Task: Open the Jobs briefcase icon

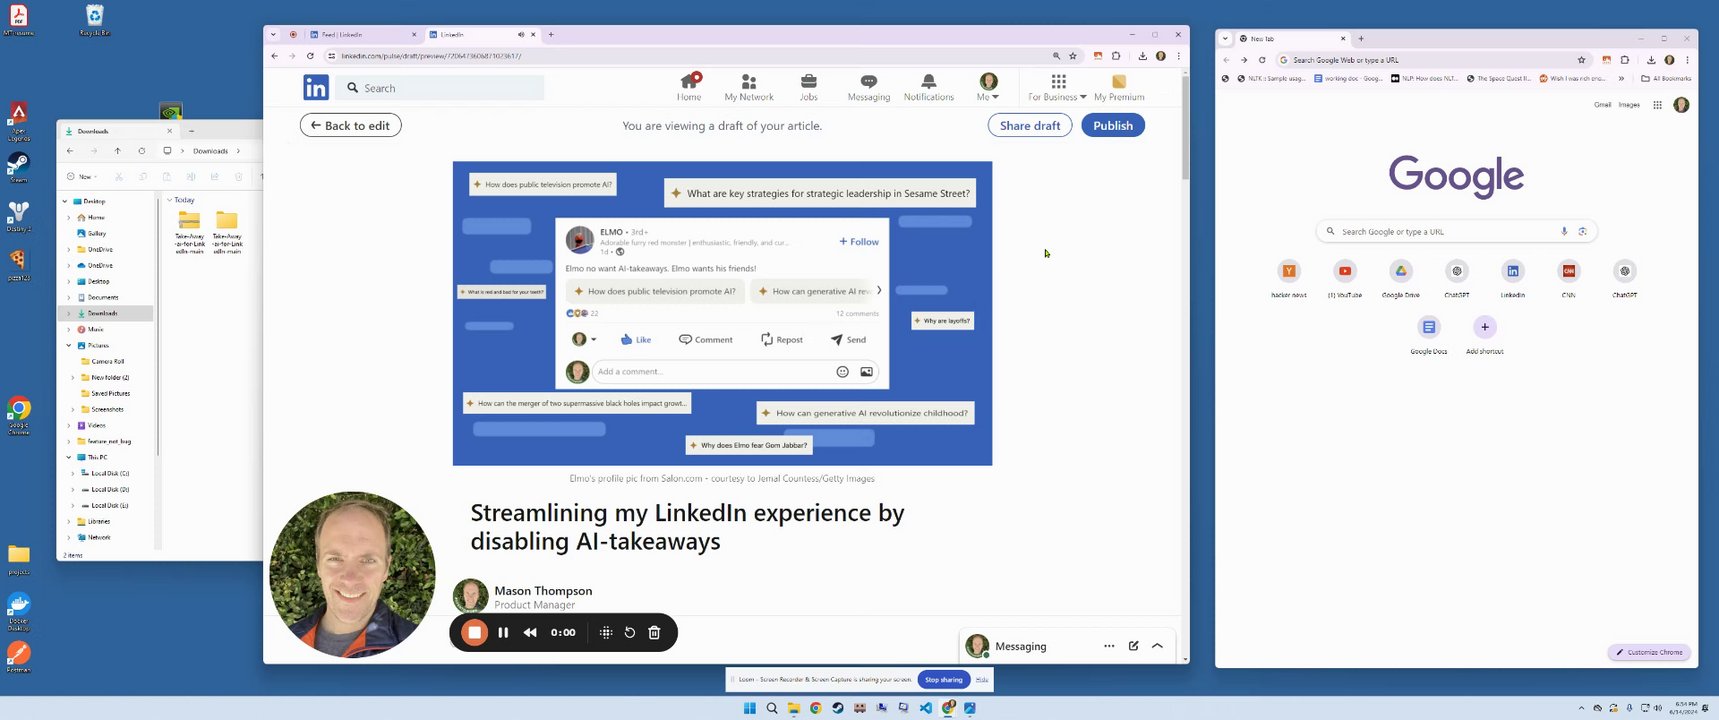Action: click(x=808, y=87)
